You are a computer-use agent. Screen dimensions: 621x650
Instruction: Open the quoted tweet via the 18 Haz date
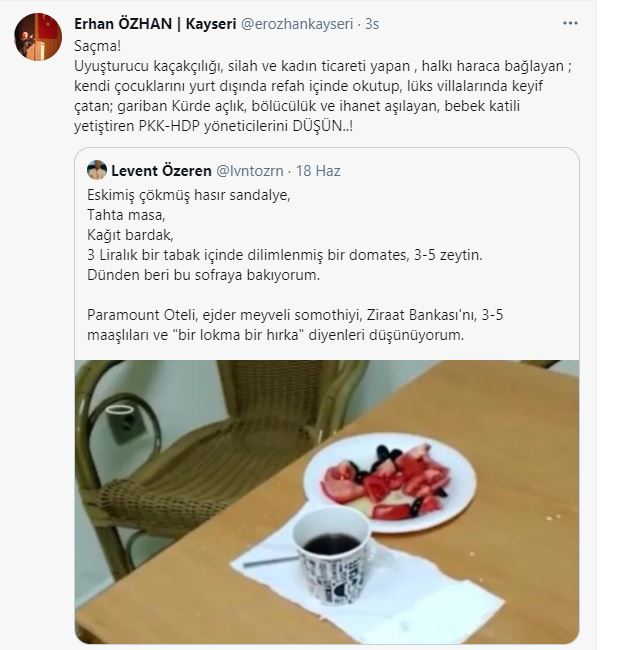coord(318,171)
